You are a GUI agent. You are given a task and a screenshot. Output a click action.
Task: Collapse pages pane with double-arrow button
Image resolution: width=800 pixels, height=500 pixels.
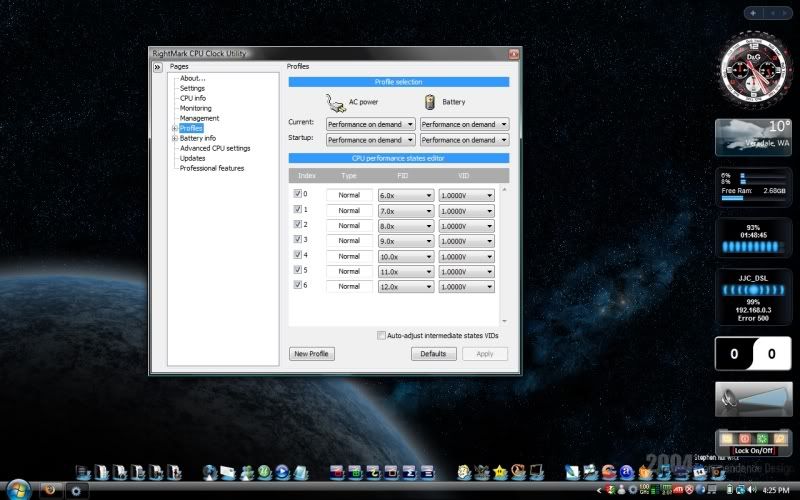coord(158,67)
